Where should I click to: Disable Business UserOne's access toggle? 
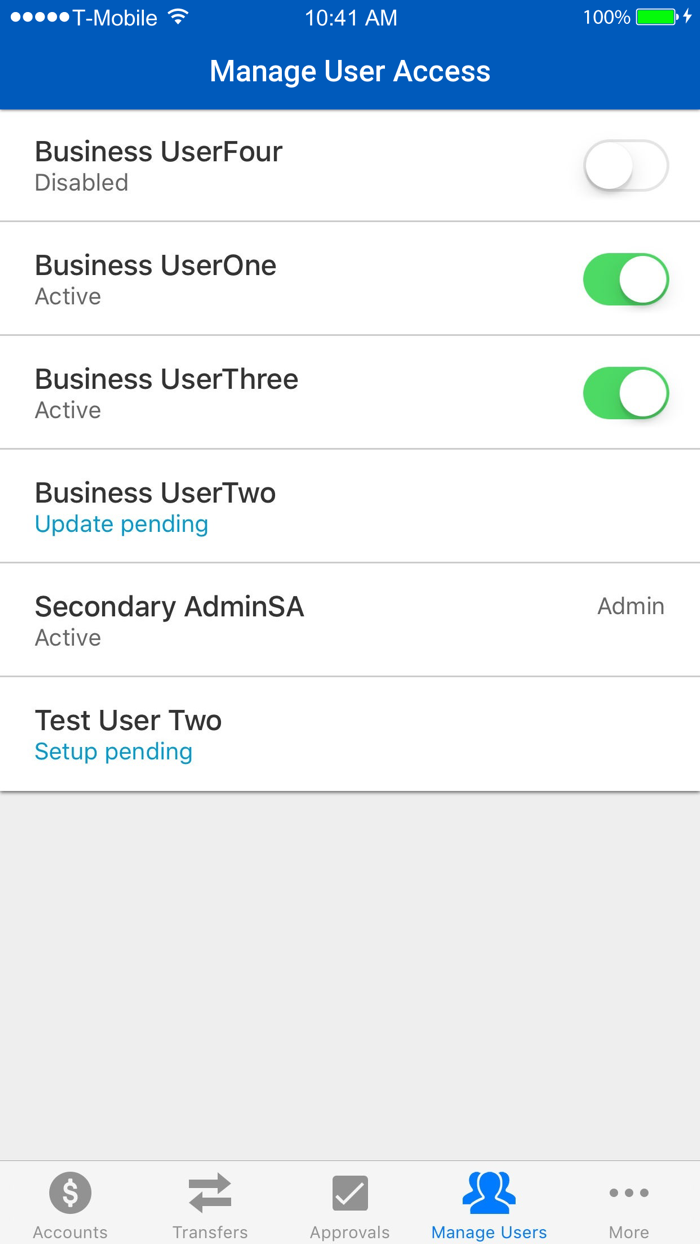(x=625, y=279)
